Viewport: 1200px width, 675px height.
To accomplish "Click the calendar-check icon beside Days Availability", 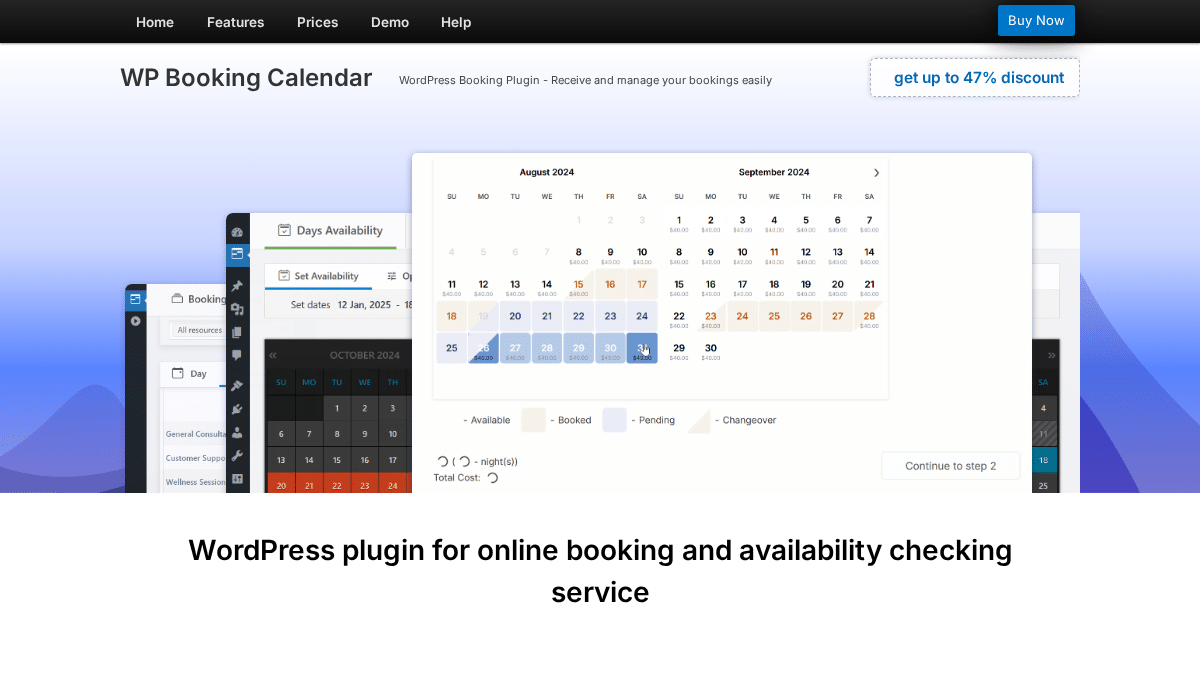I will (x=284, y=230).
